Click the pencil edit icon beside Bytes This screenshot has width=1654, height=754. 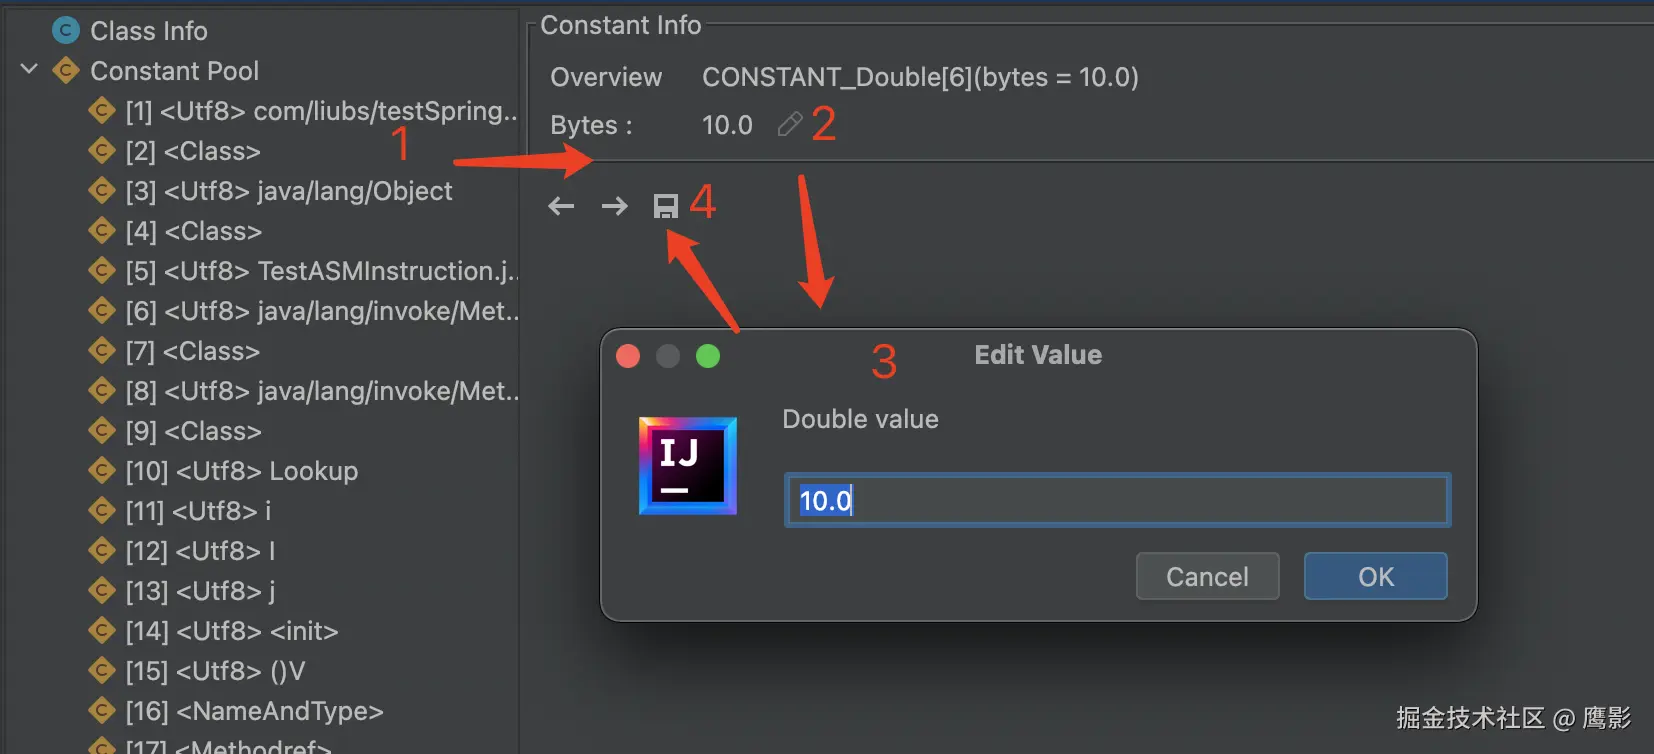[789, 124]
